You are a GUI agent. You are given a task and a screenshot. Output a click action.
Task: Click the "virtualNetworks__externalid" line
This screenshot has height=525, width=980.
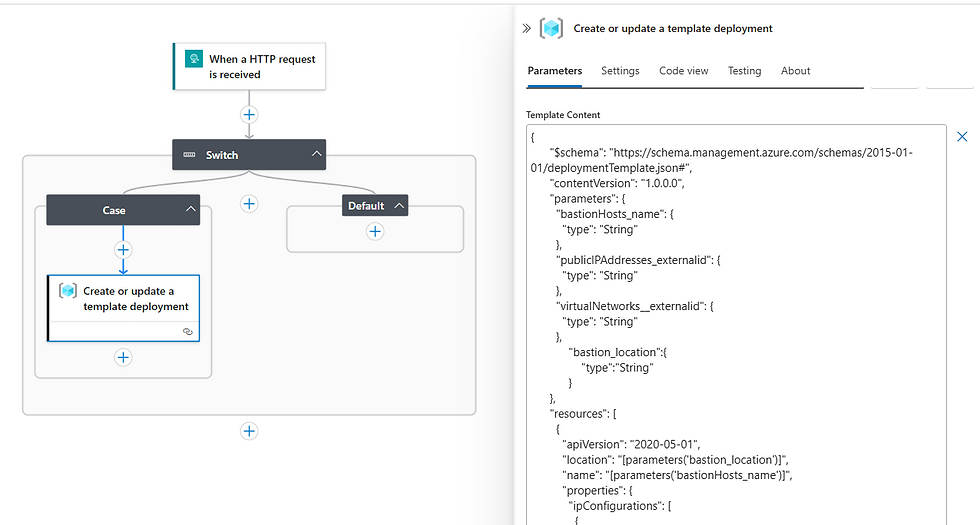coord(635,306)
